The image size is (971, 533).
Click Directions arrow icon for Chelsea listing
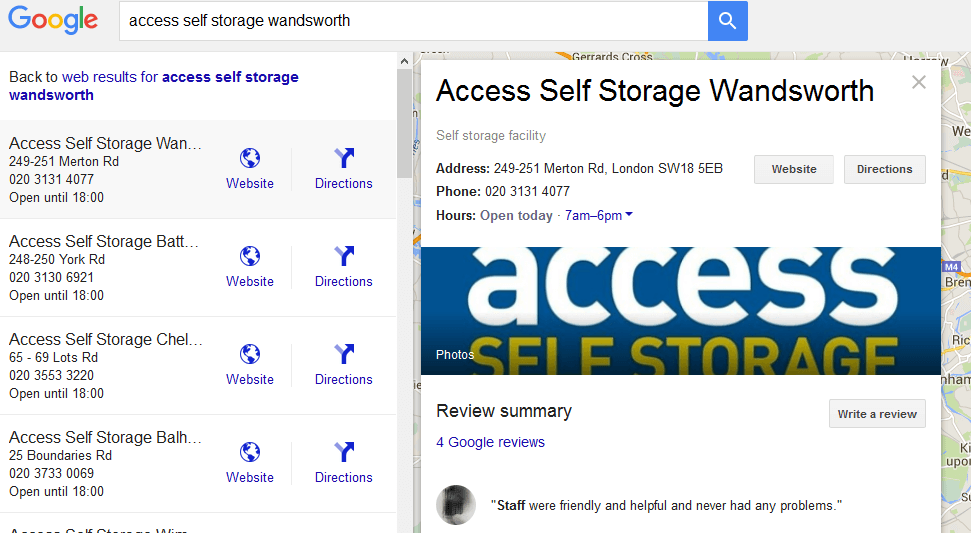(x=344, y=354)
